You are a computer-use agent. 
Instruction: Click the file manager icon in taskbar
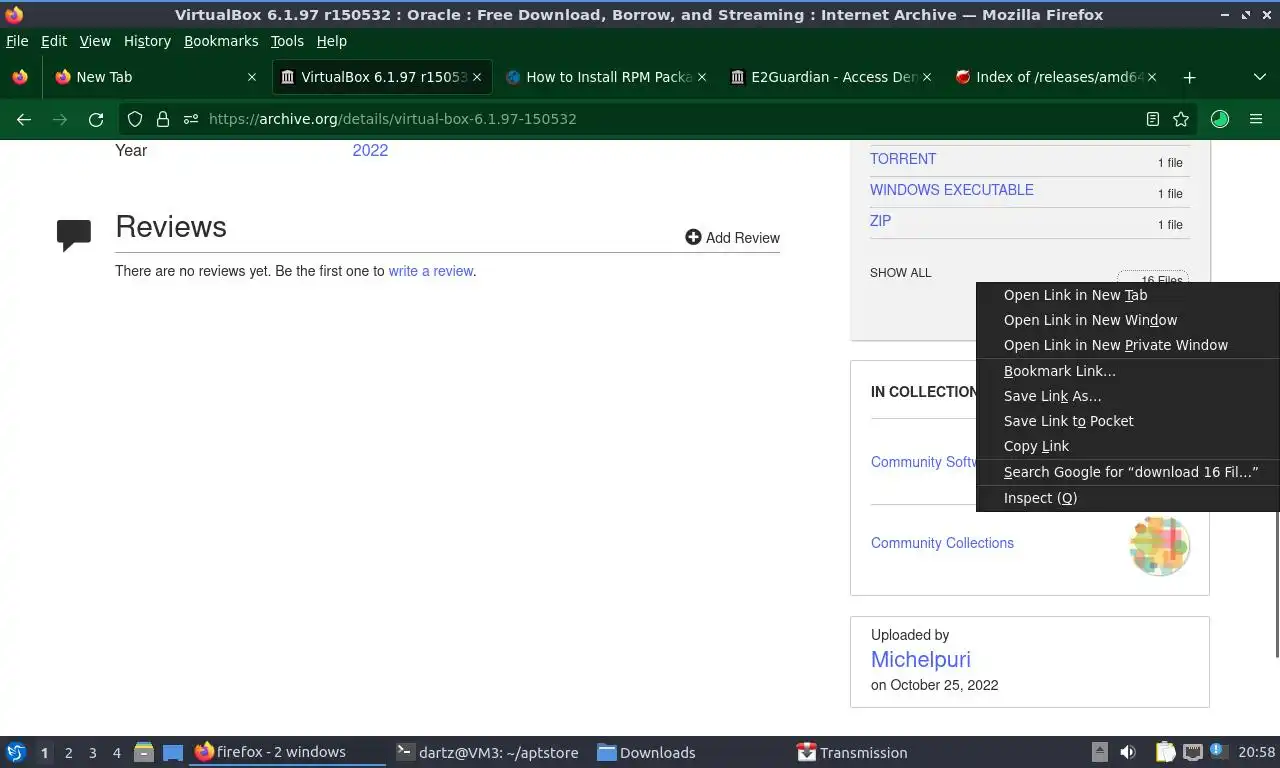(144, 752)
